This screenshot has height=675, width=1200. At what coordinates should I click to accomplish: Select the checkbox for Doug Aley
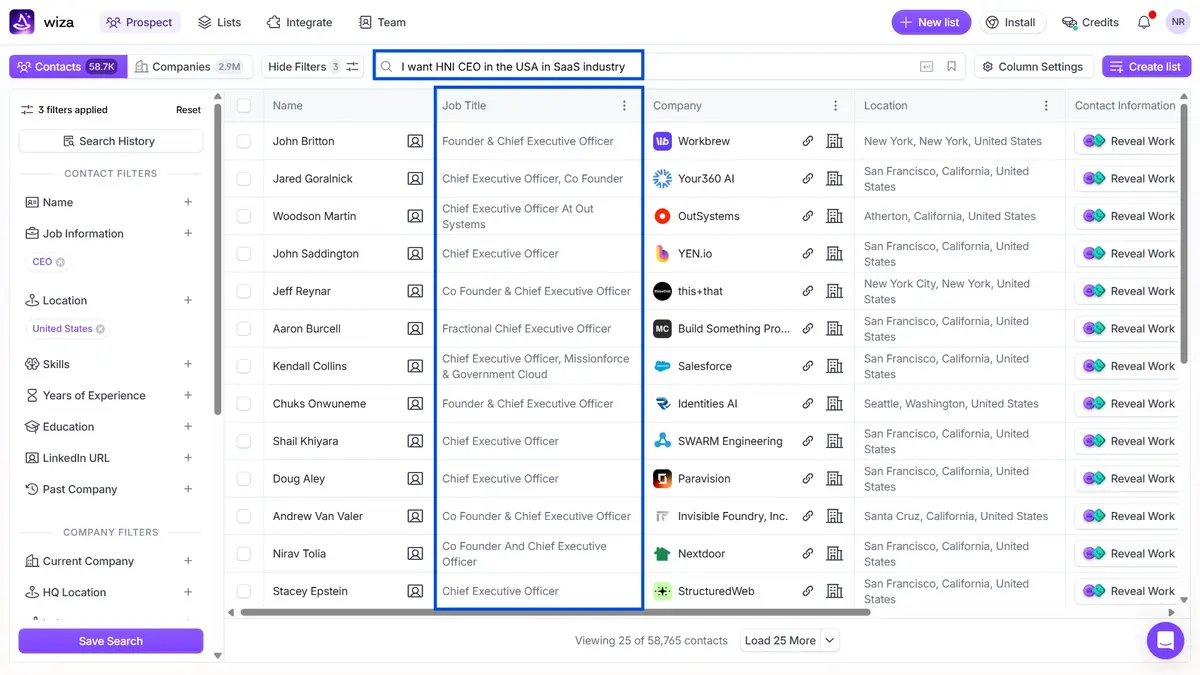(x=244, y=479)
